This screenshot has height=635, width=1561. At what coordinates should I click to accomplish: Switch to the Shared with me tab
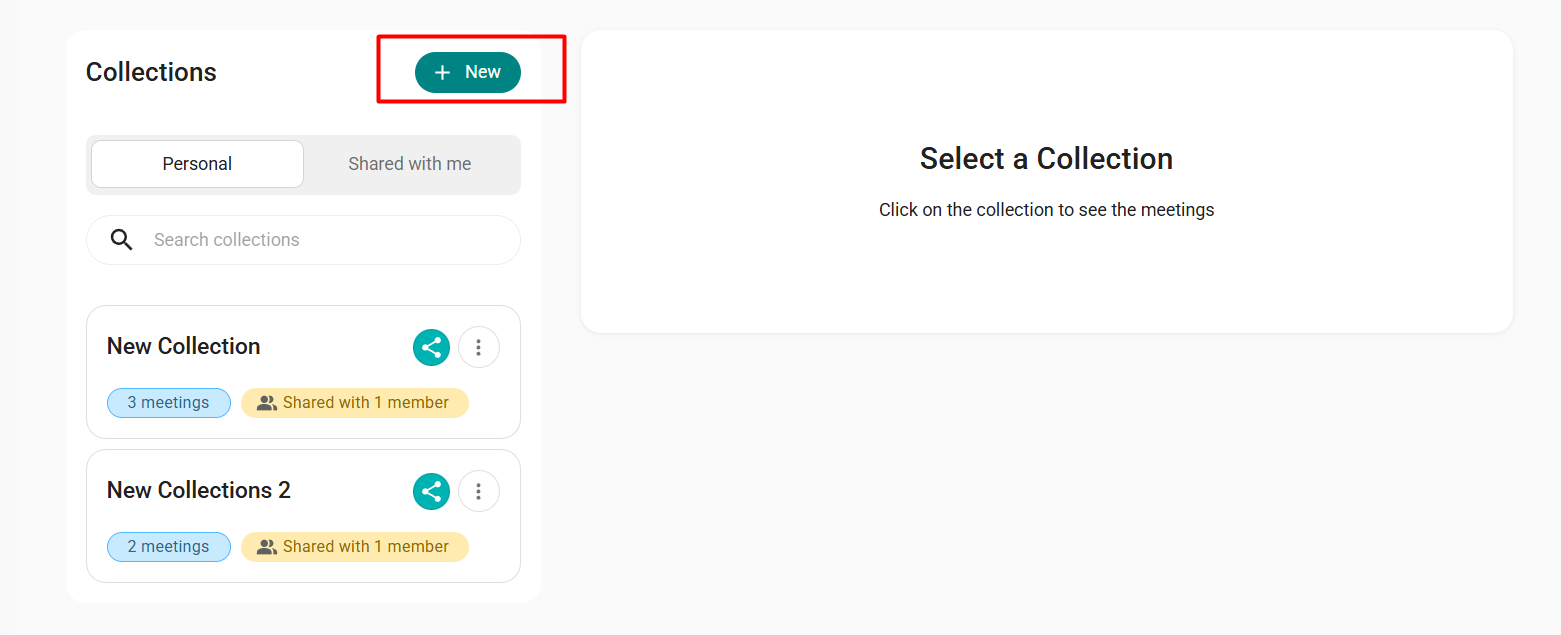410,164
